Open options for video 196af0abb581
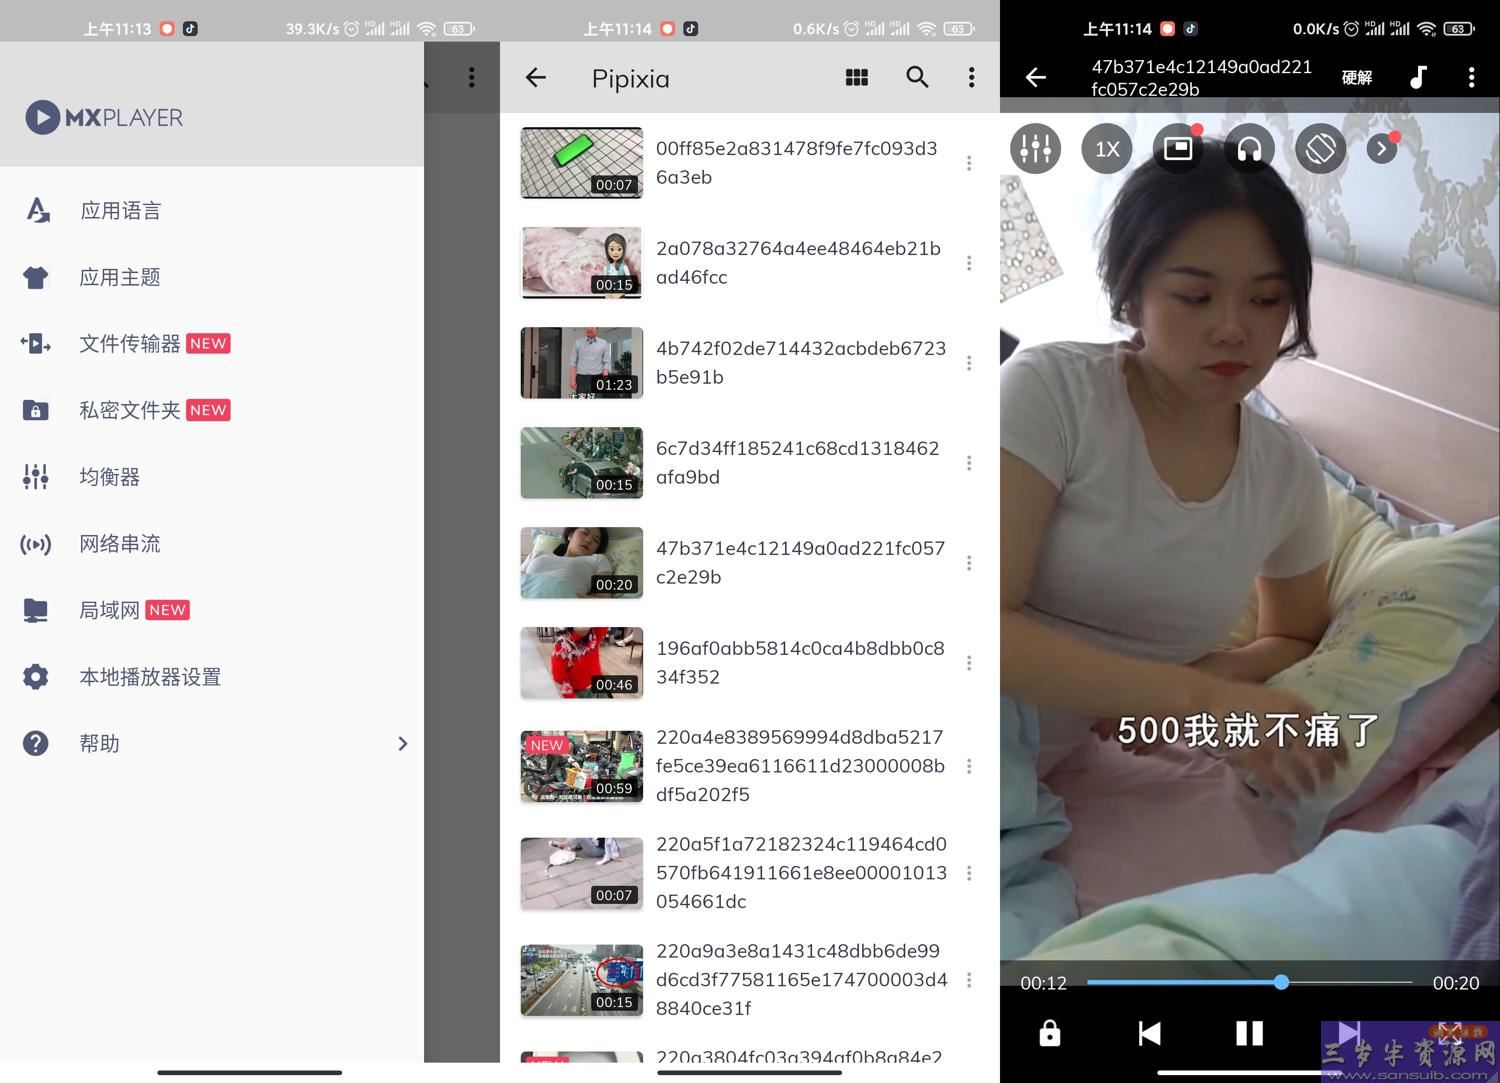The height and width of the screenshot is (1083, 1500). click(969, 663)
